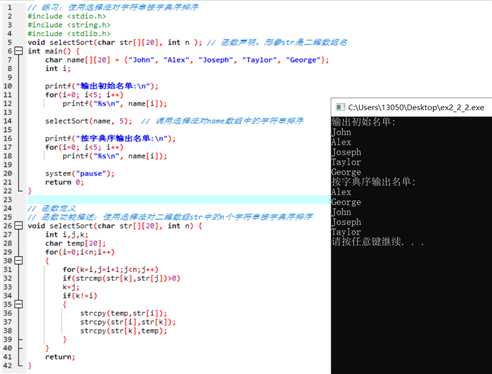The image size is (492, 374).
Task: Click the 'k=j;' statement on line 33
Action: coord(71,287)
